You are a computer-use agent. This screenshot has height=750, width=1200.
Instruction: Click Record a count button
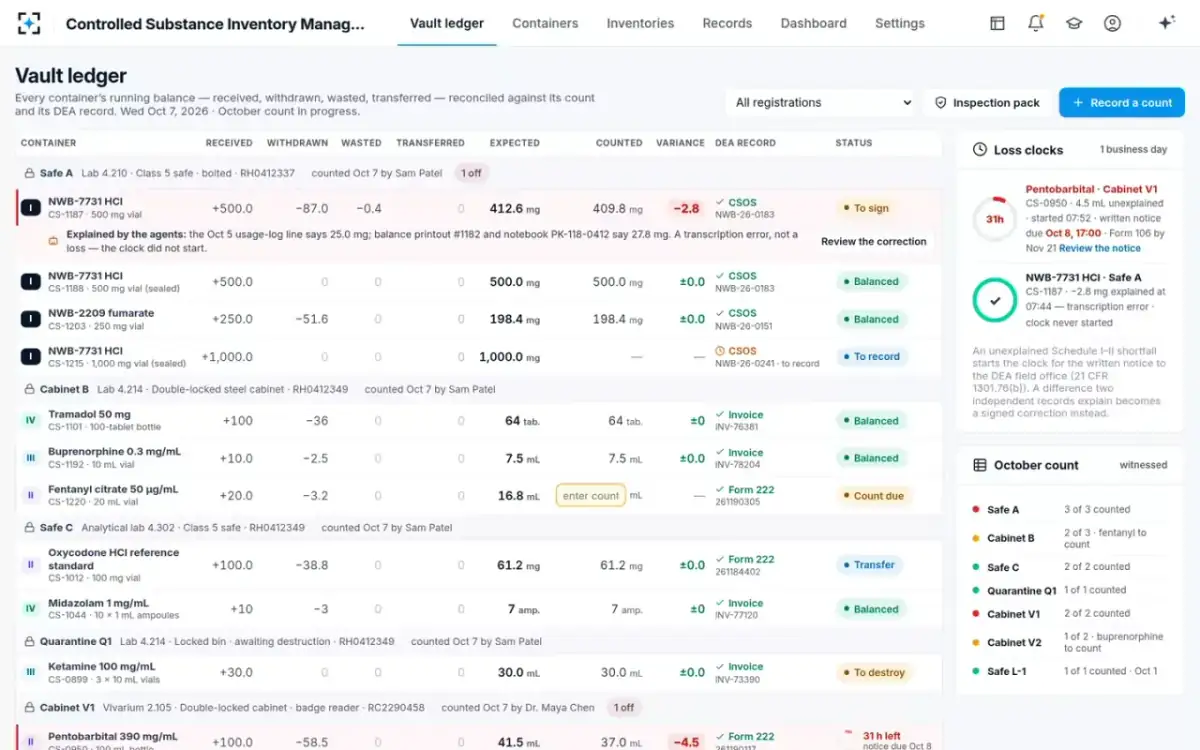pos(1122,102)
